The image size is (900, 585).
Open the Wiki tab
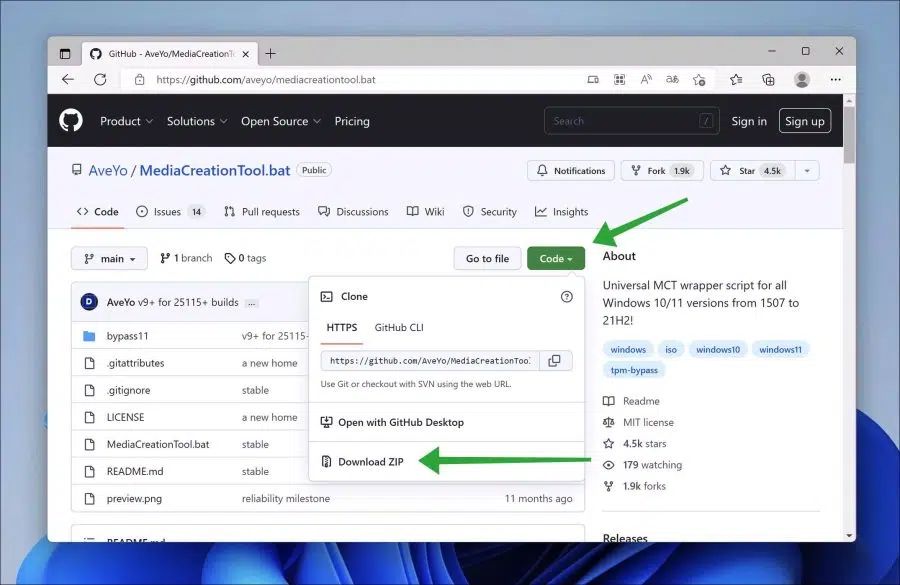pos(425,212)
